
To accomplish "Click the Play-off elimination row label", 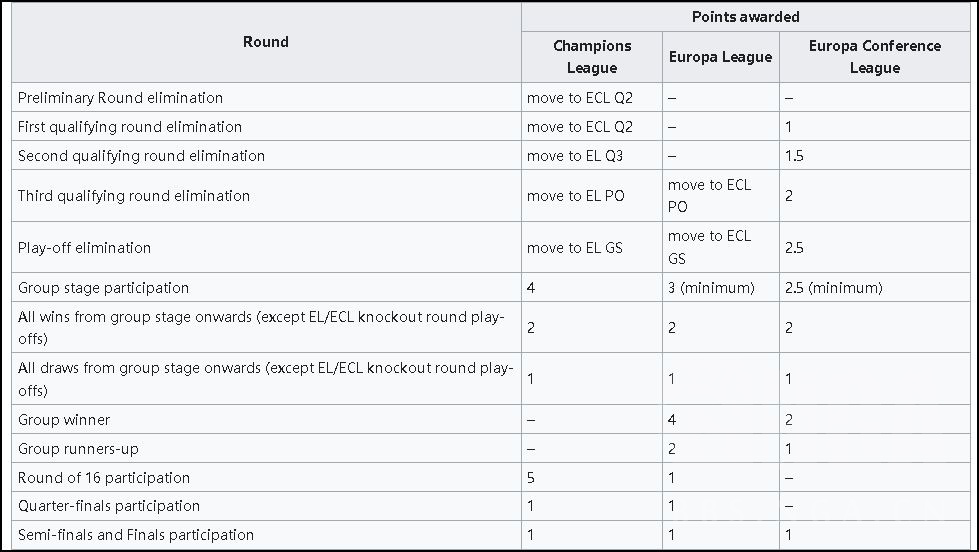I will 85,248.
